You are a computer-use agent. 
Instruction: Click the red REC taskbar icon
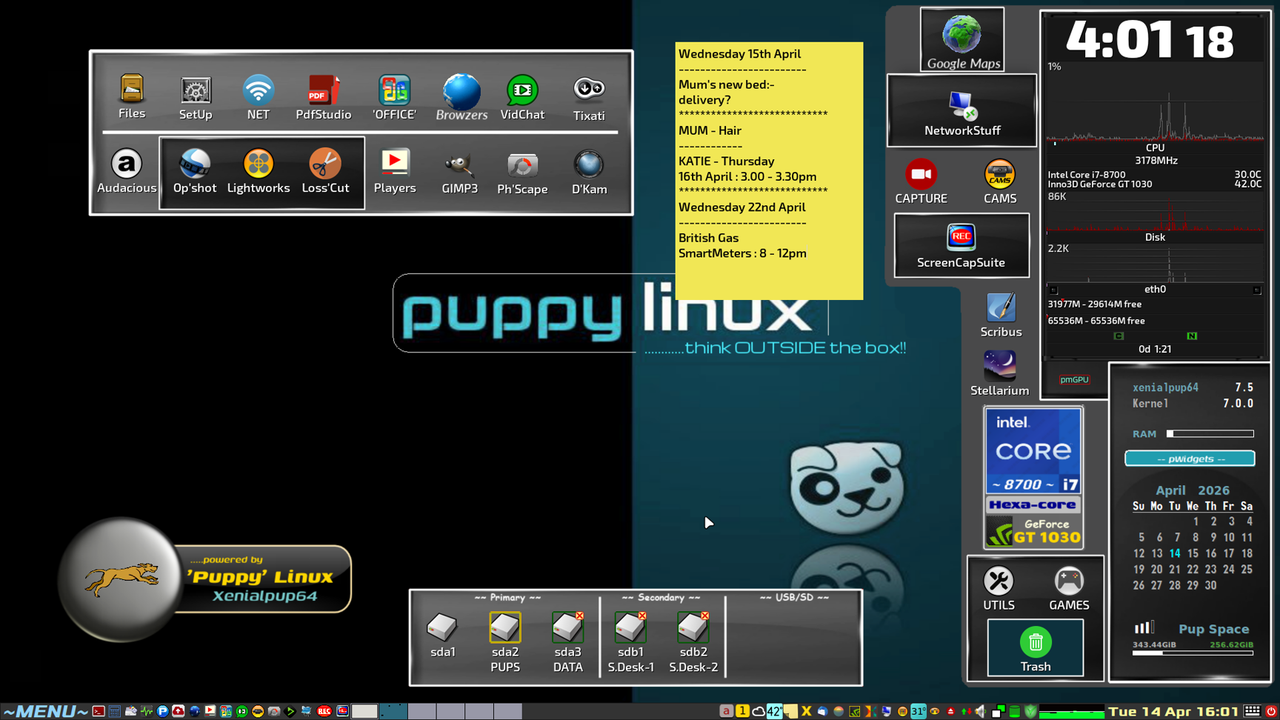[324, 711]
